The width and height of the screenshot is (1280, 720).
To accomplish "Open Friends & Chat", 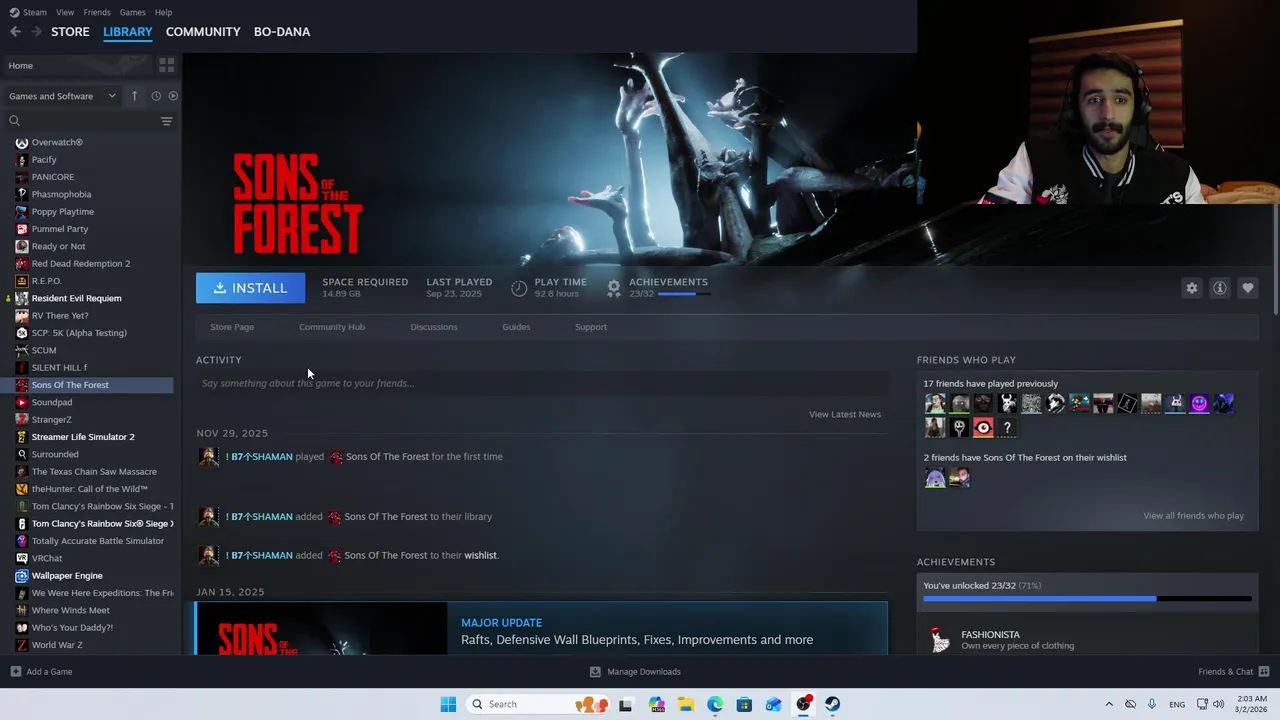I will 1233,672.
